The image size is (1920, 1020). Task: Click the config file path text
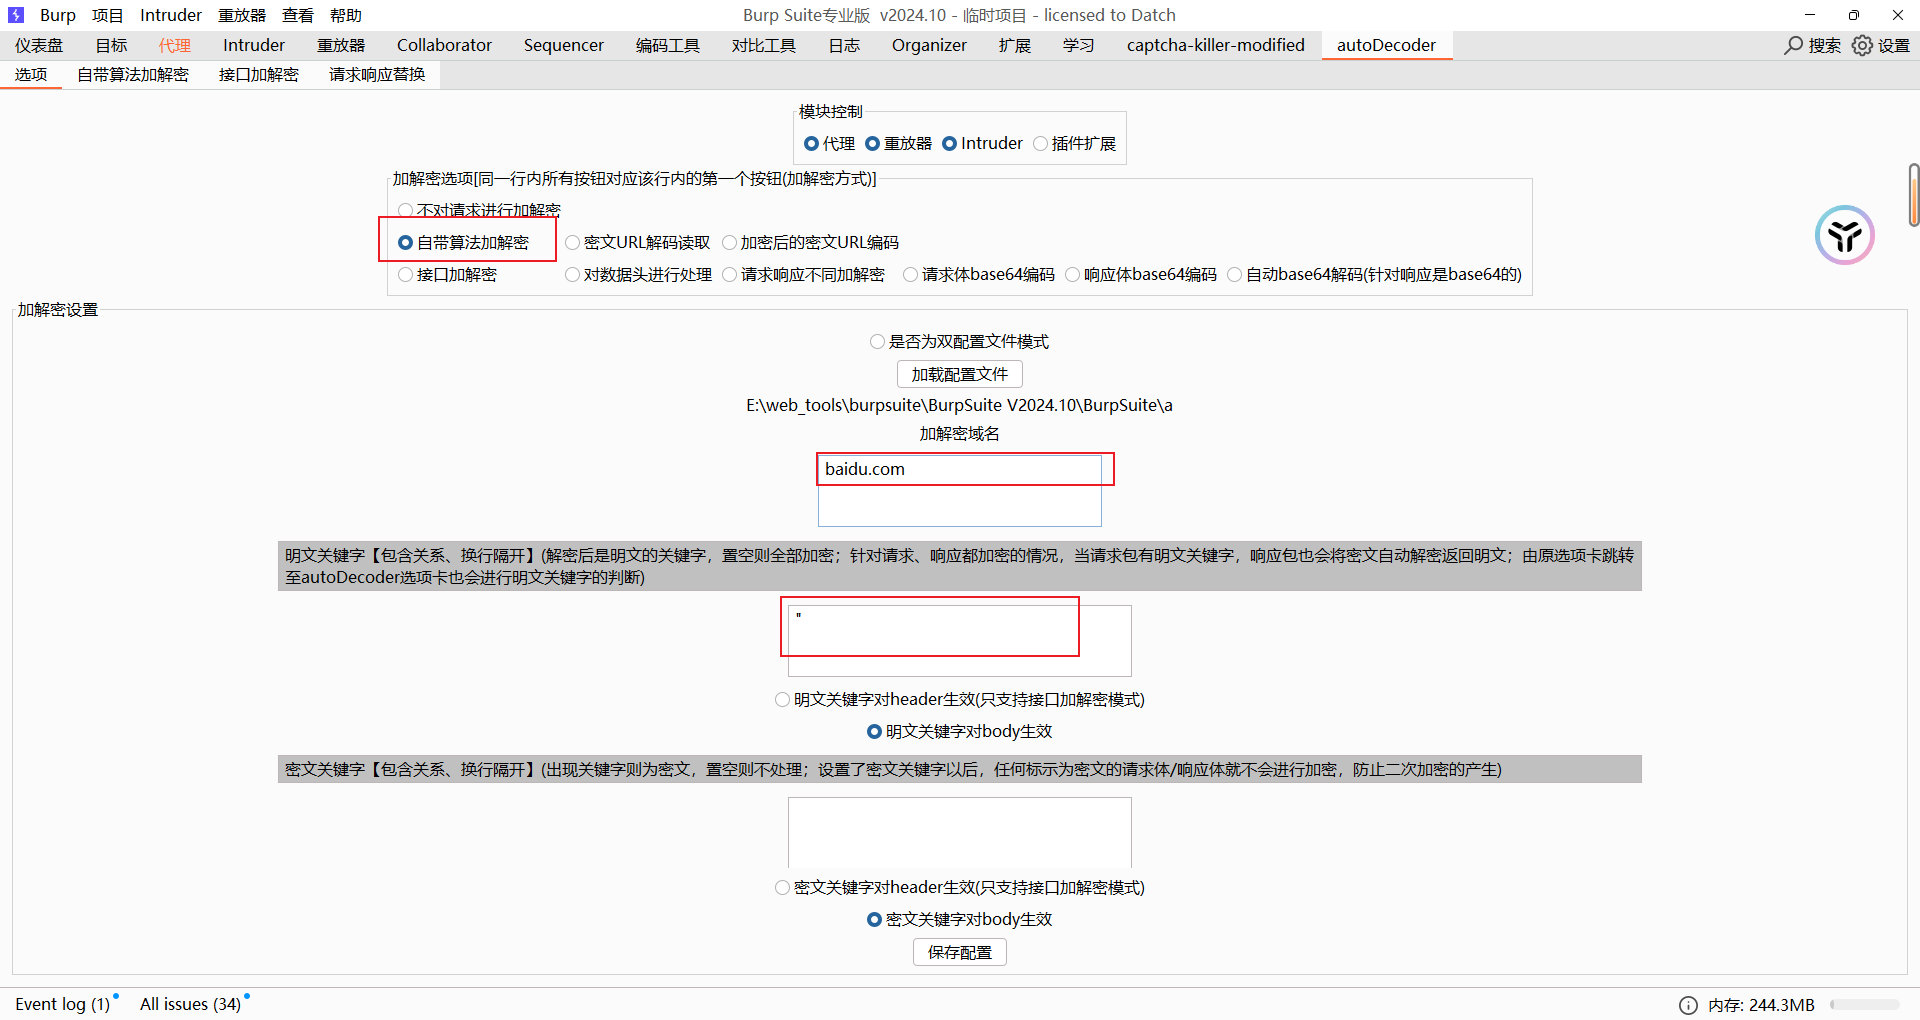tap(960, 405)
